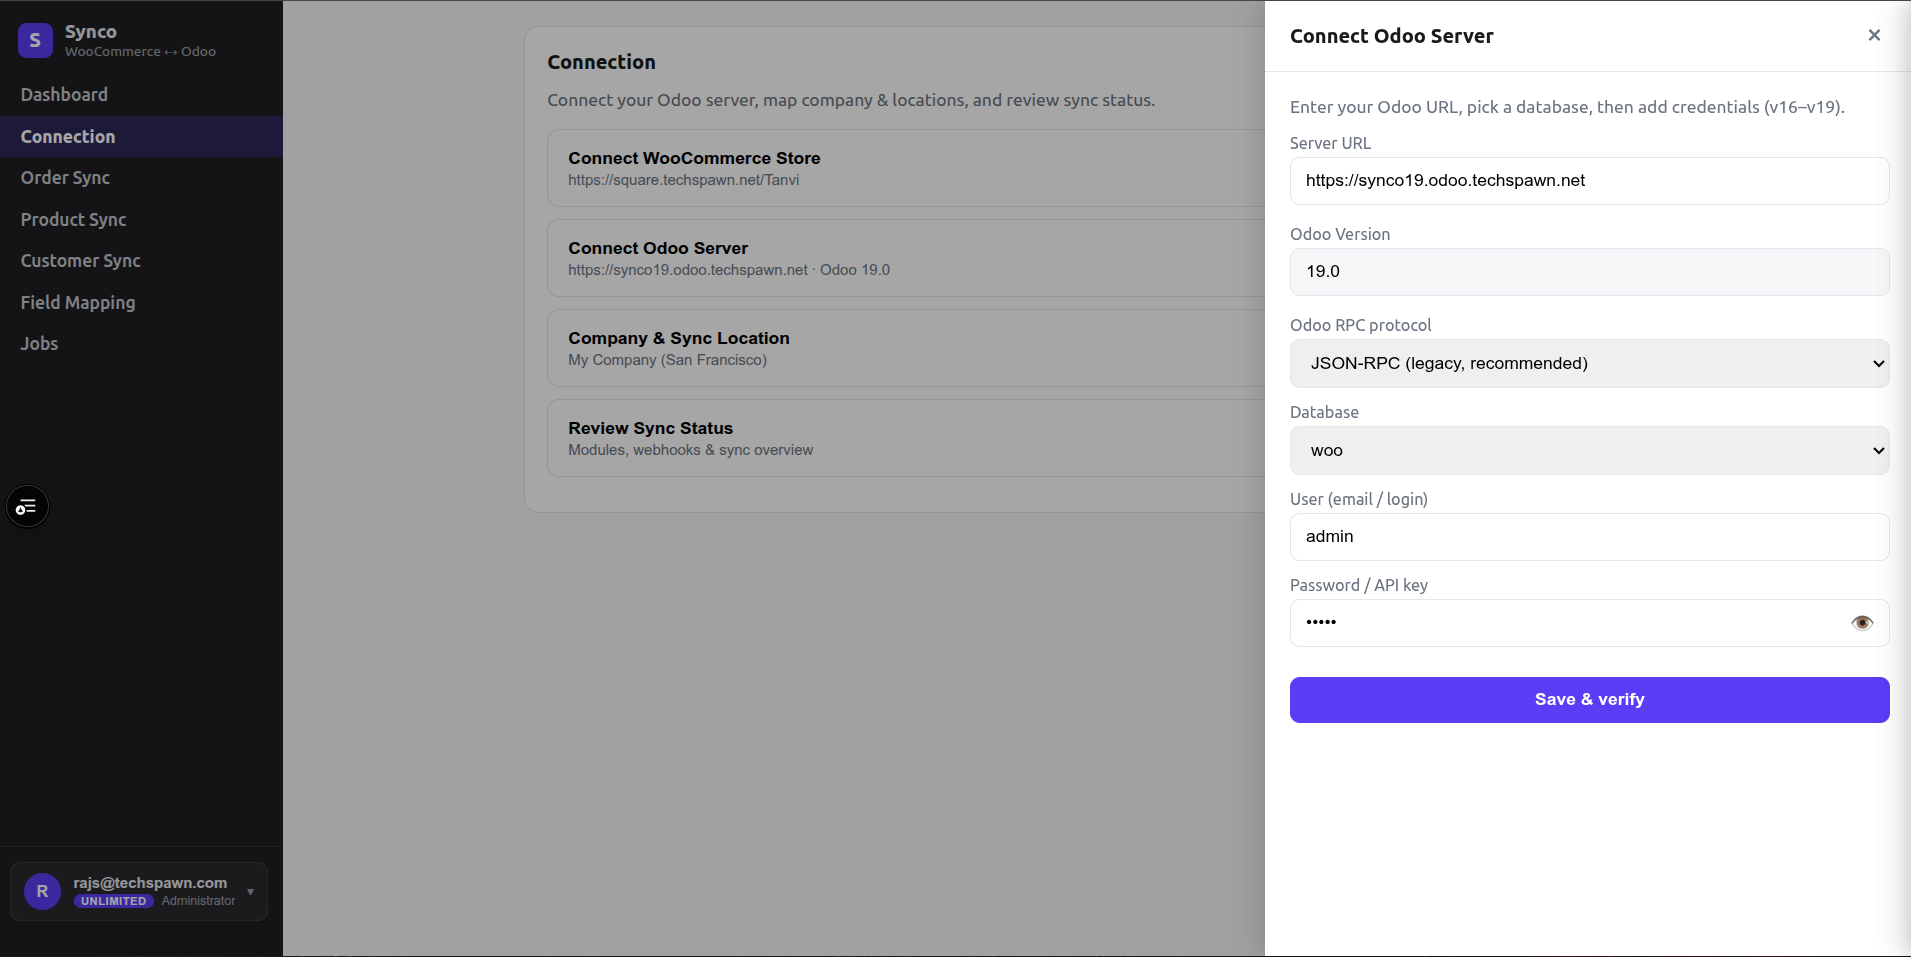The image size is (1911, 957).
Task: Open the Odoo RPC protocol dropdown
Action: 1589,363
